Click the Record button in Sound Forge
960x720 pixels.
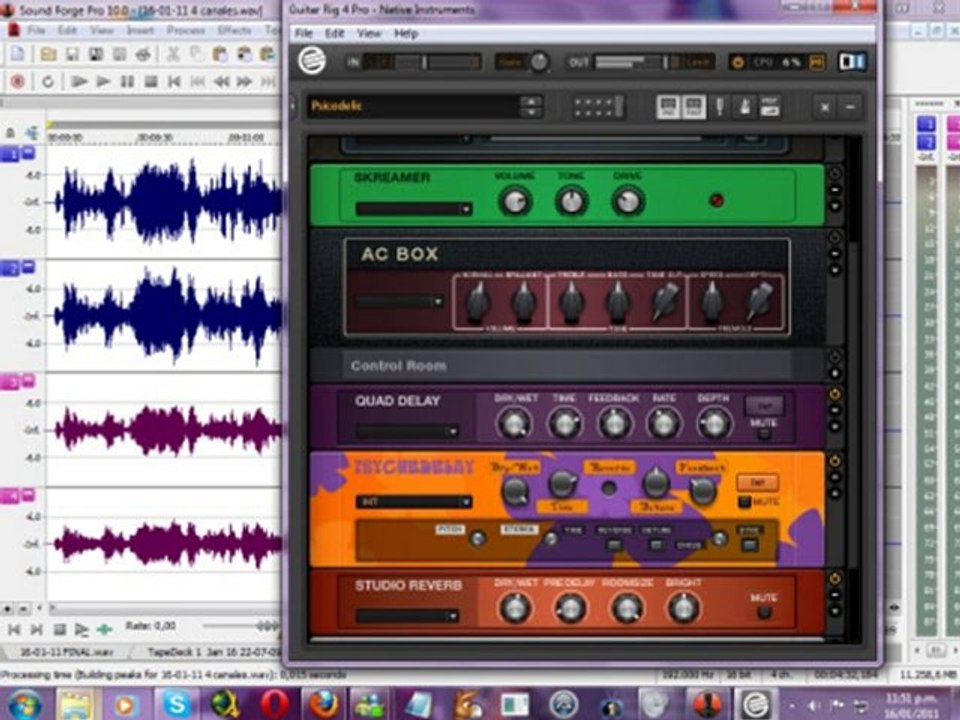[x=18, y=81]
